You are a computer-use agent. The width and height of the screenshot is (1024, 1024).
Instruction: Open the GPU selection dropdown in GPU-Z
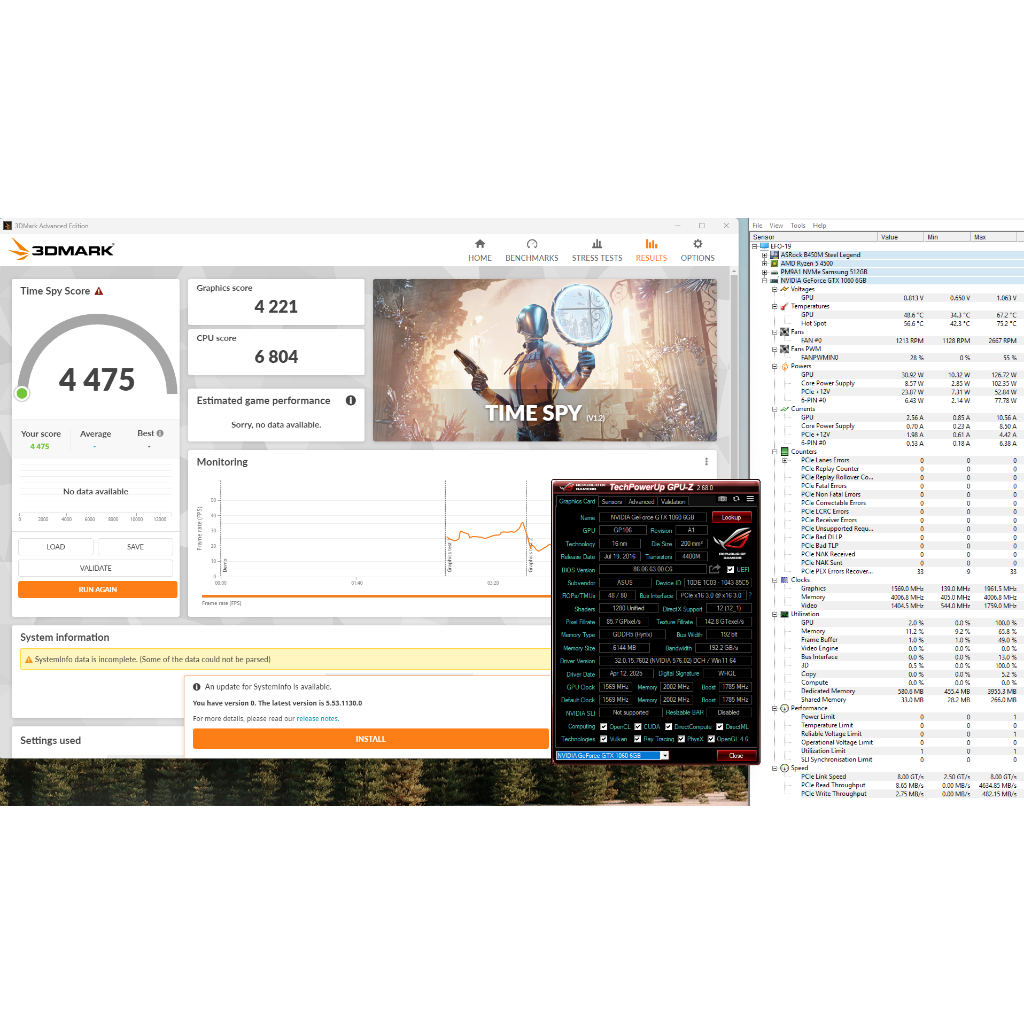(663, 755)
